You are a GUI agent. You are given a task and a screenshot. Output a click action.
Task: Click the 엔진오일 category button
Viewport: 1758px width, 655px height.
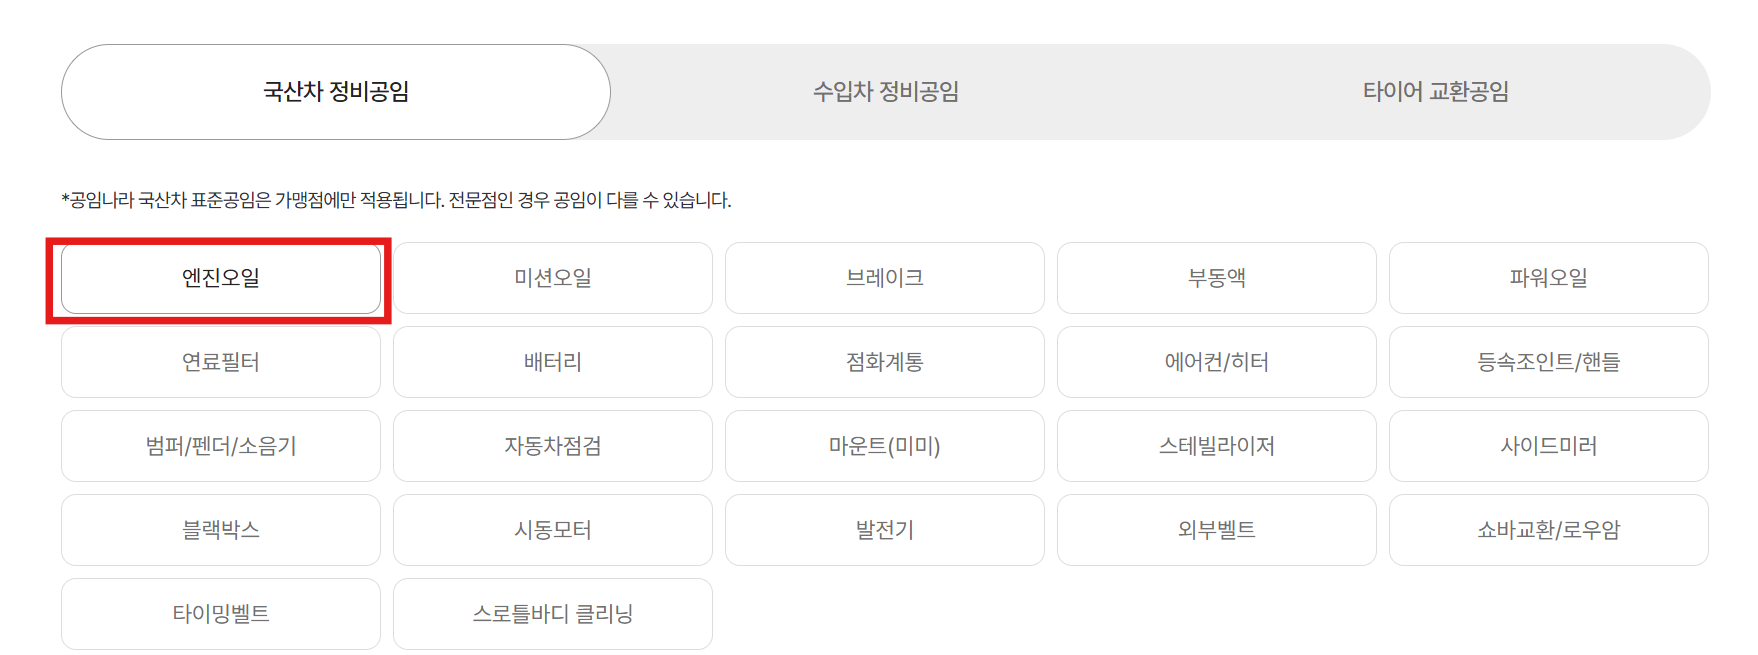(221, 279)
